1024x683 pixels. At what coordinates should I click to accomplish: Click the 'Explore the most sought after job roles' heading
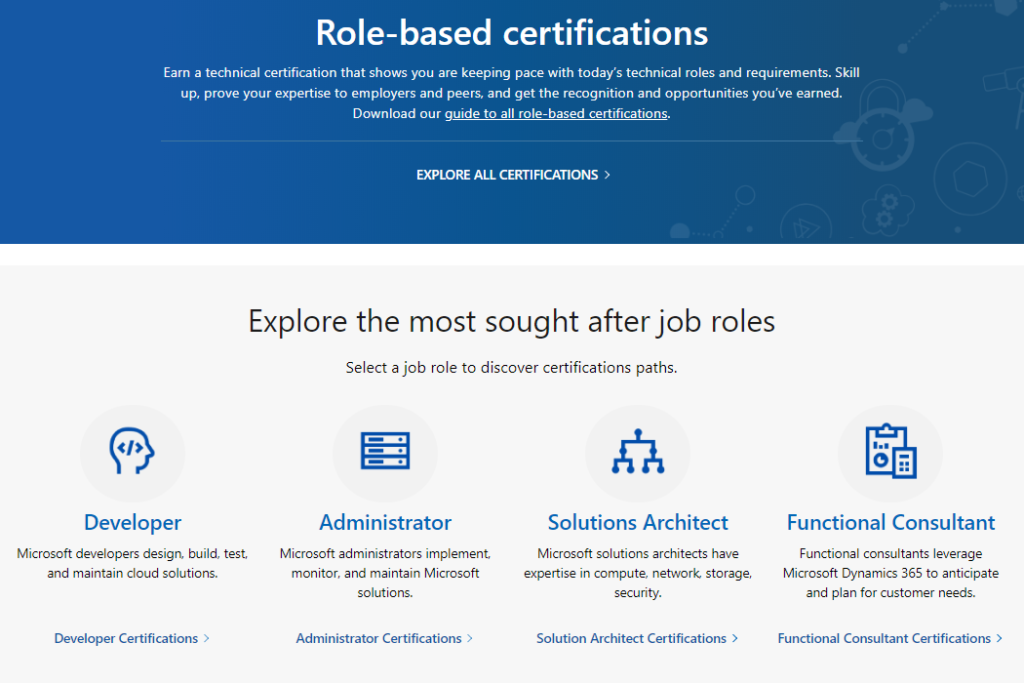512,321
